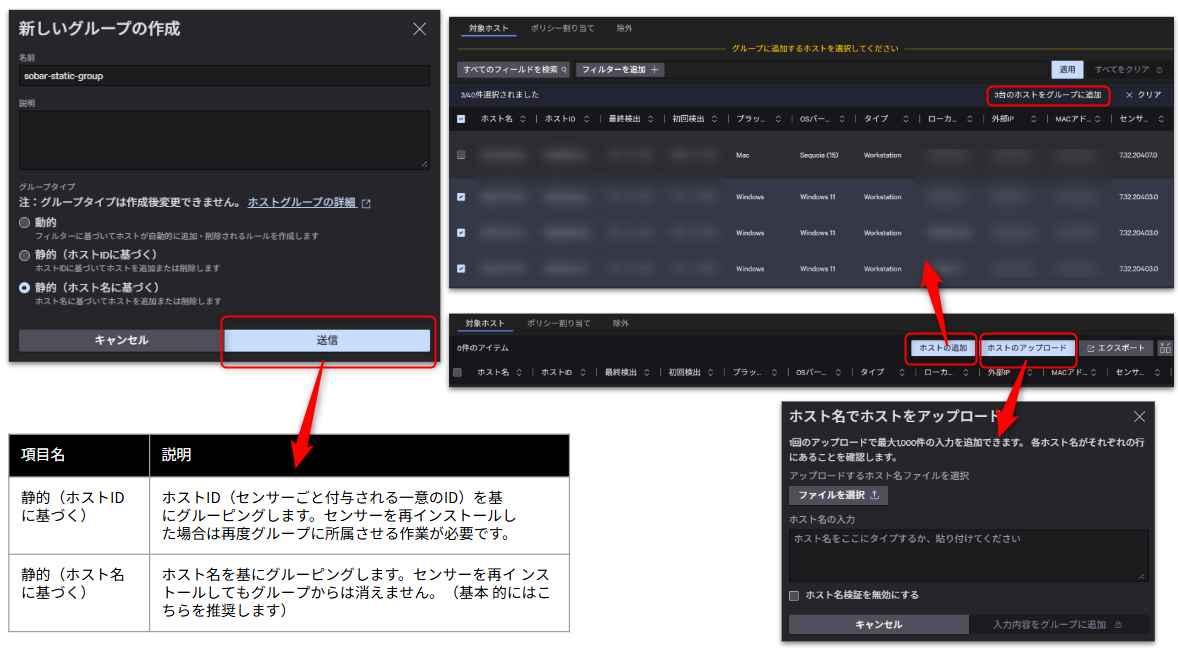
Task: Open the column customization icon beside エクスポート
Action: point(1164,348)
